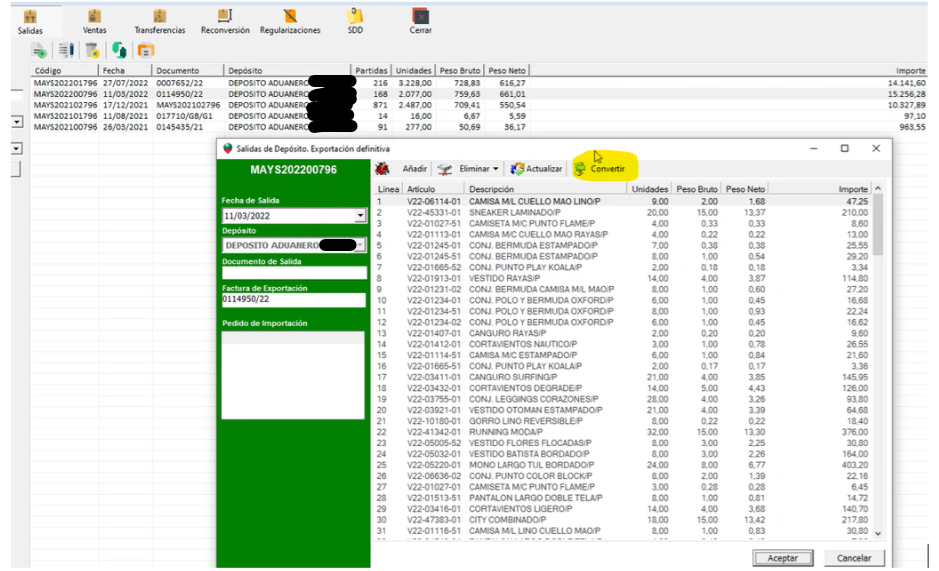The width and height of the screenshot is (939, 571).
Task: Open the Ventas section in the toolbar
Action: click(94, 21)
